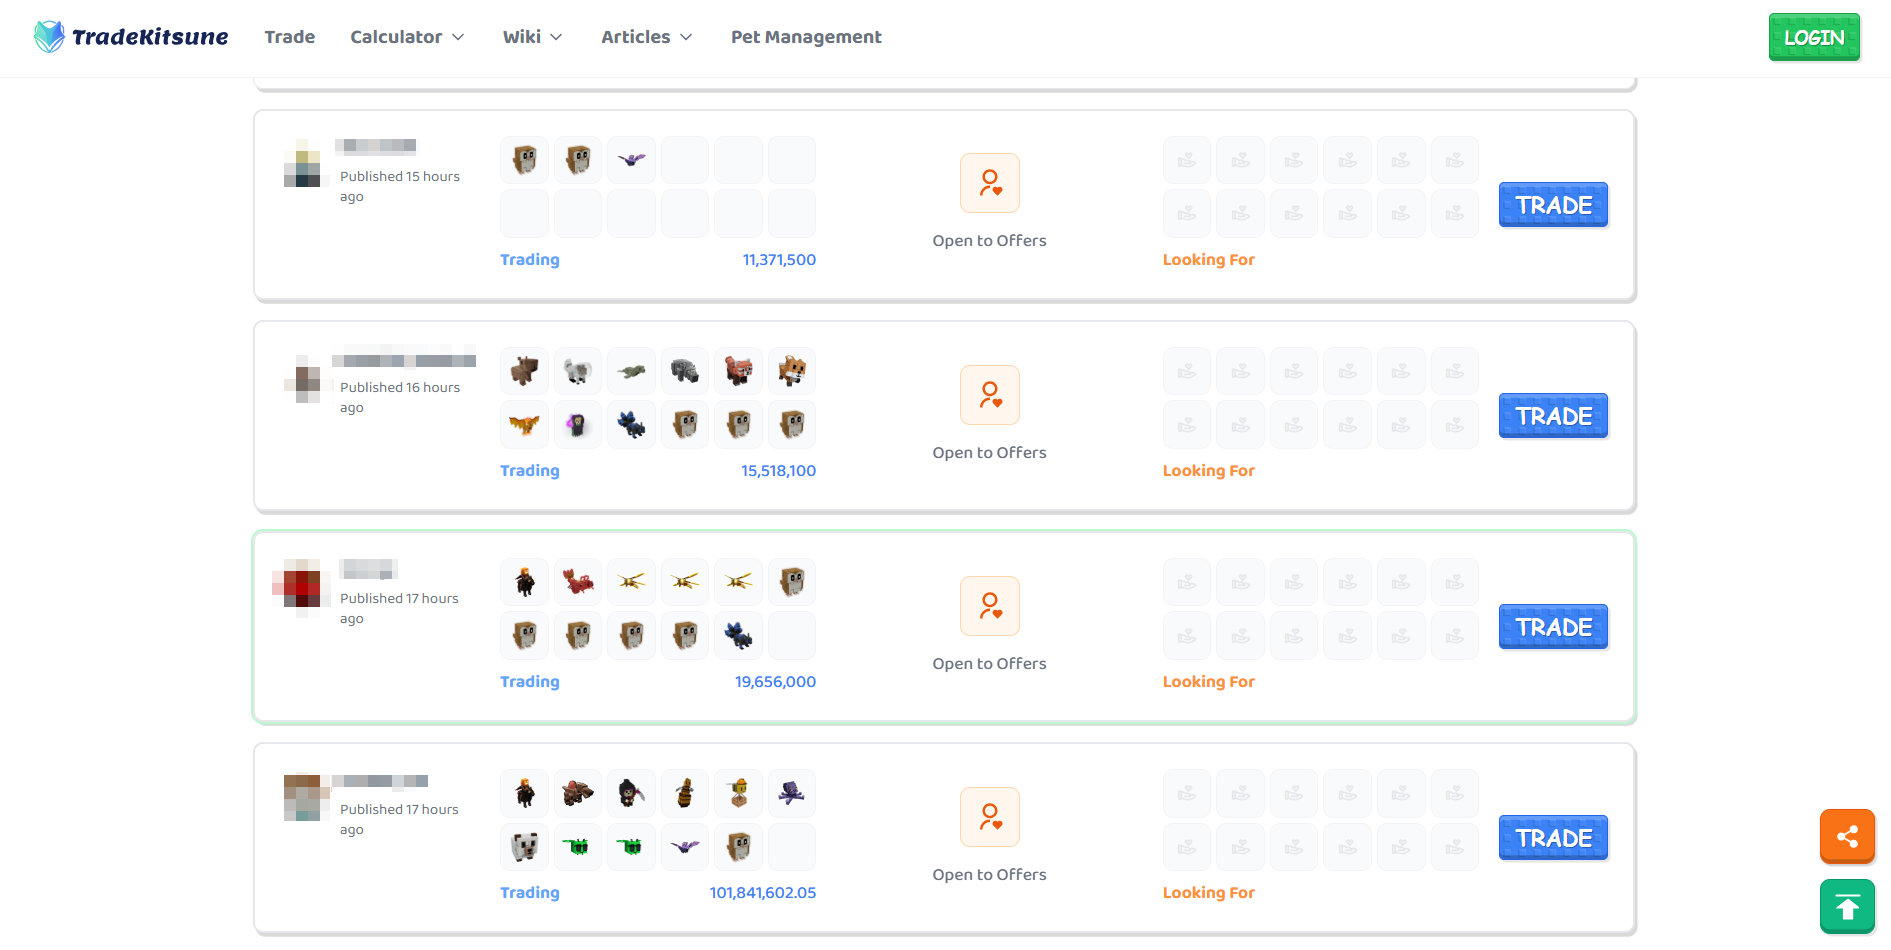Image resolution: width=1891 pixels, height=950 pixels.
Task: Expand the Wiki dropdown menu
Action: click(532, 37)
